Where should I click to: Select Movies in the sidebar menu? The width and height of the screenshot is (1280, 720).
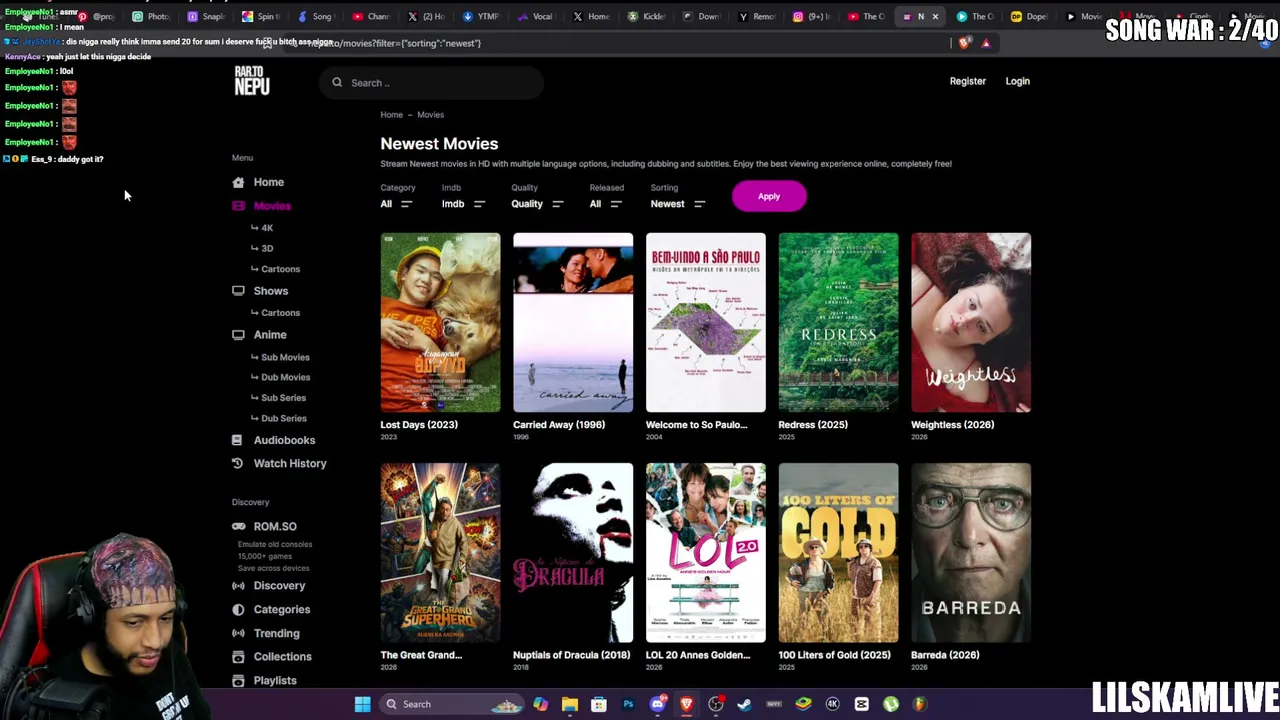(x=272, y=206)
